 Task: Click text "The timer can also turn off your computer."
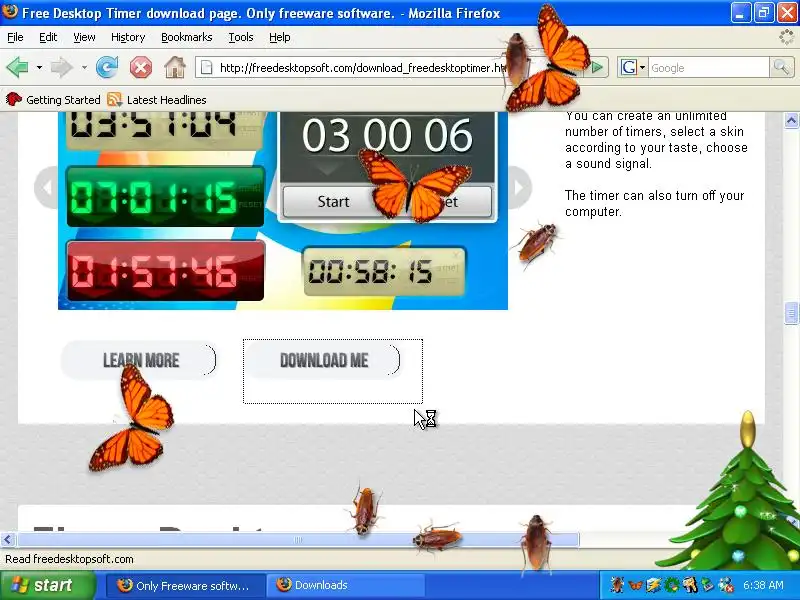655,204
